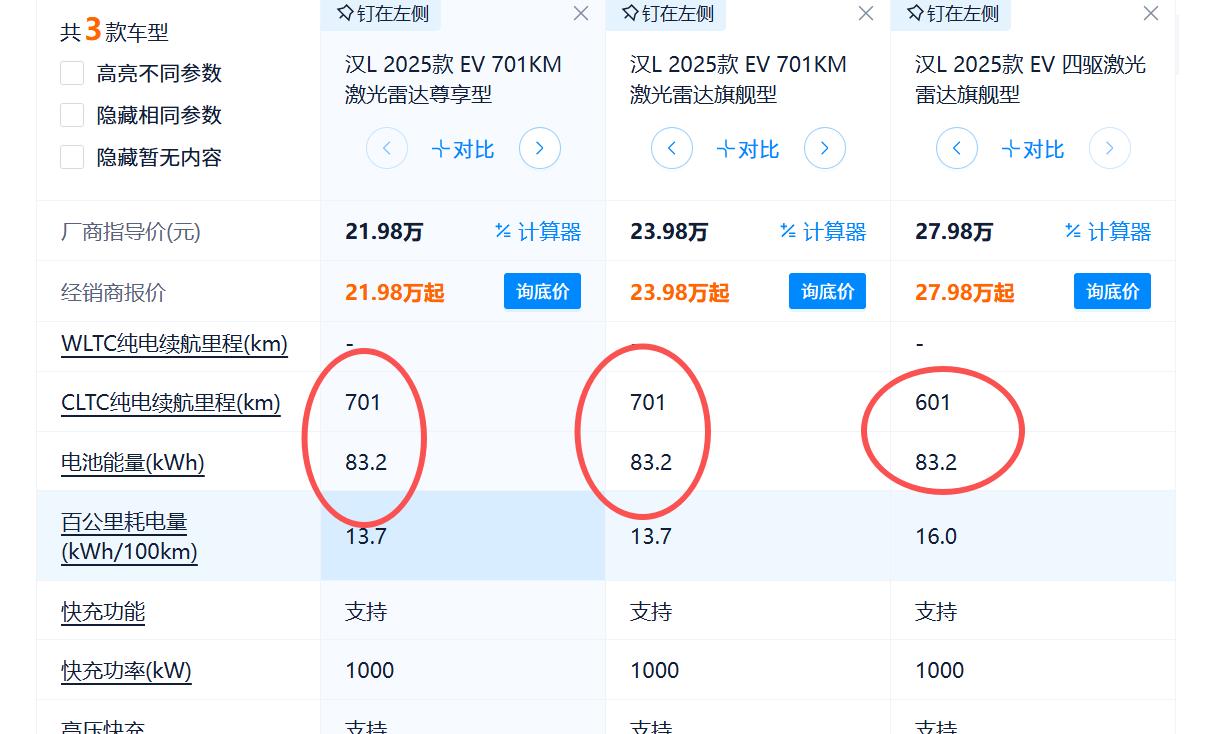Open the 快充功率(kW) parameter explanation
Screen dimensions: 1230x734
(126, 670)
